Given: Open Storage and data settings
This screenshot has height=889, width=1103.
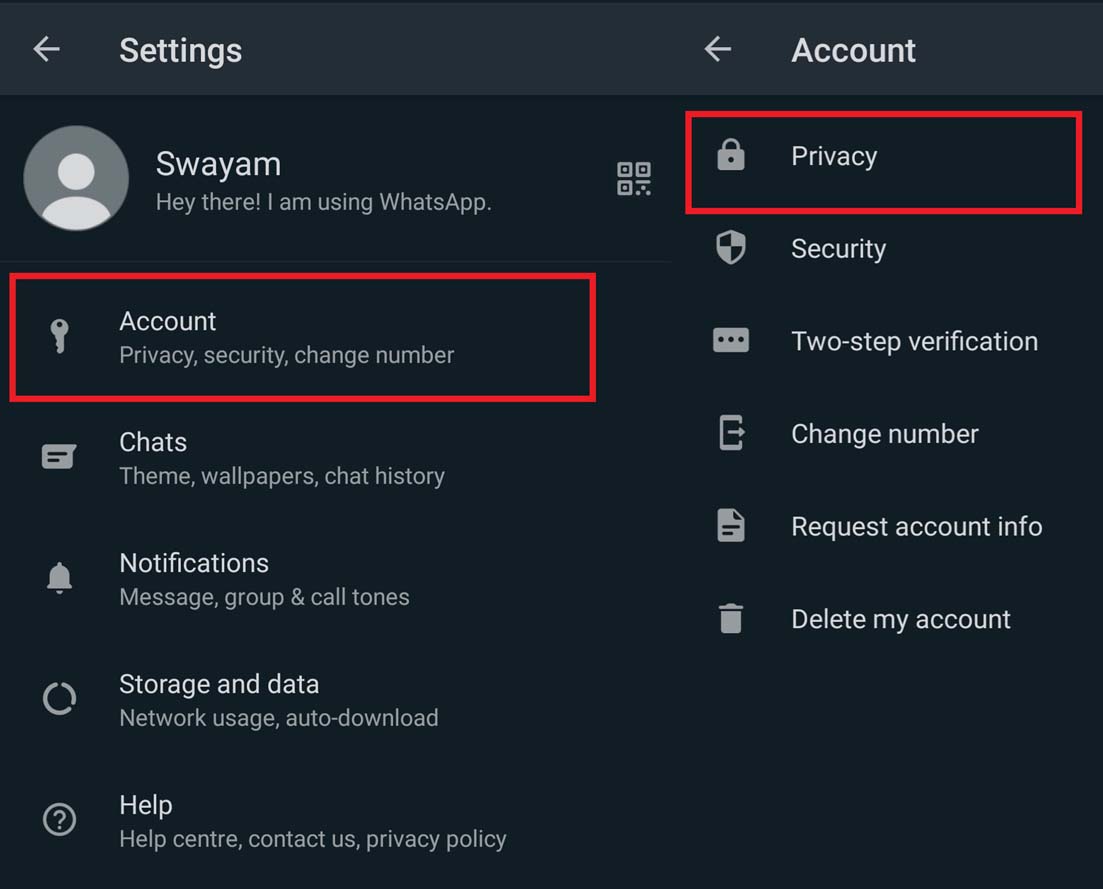Looking at the screenshot, I should click(336, 700).
